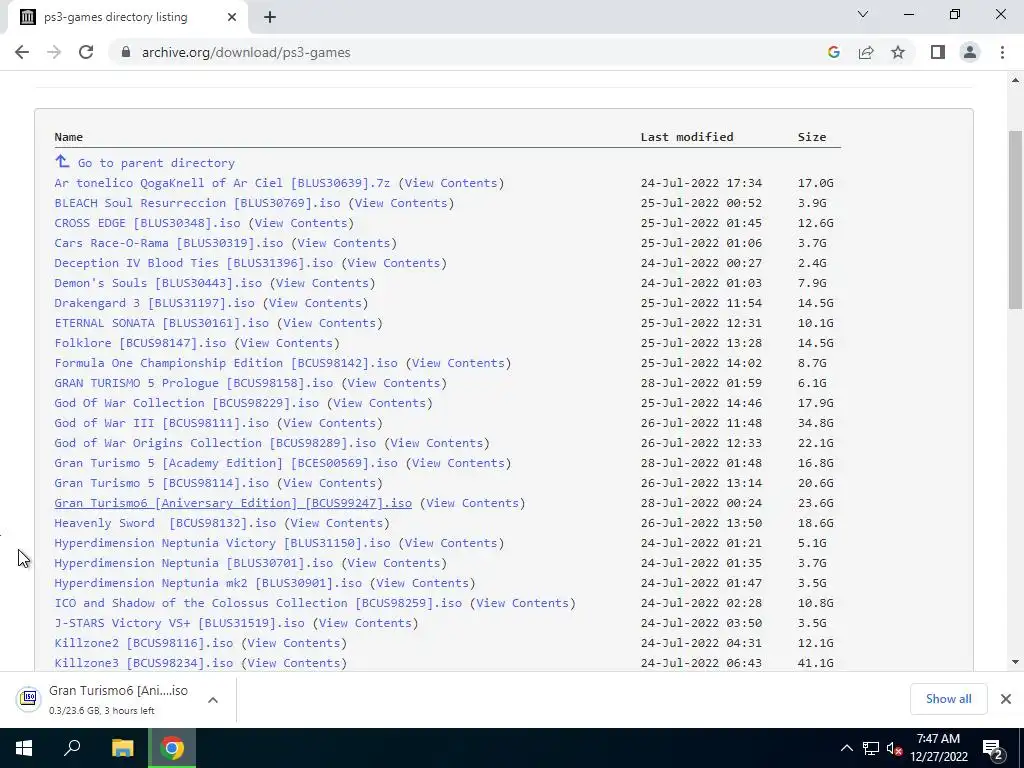Open CROSS EDGE iso link
This screenshot has width=1024, height=768.
click(147, 223)
